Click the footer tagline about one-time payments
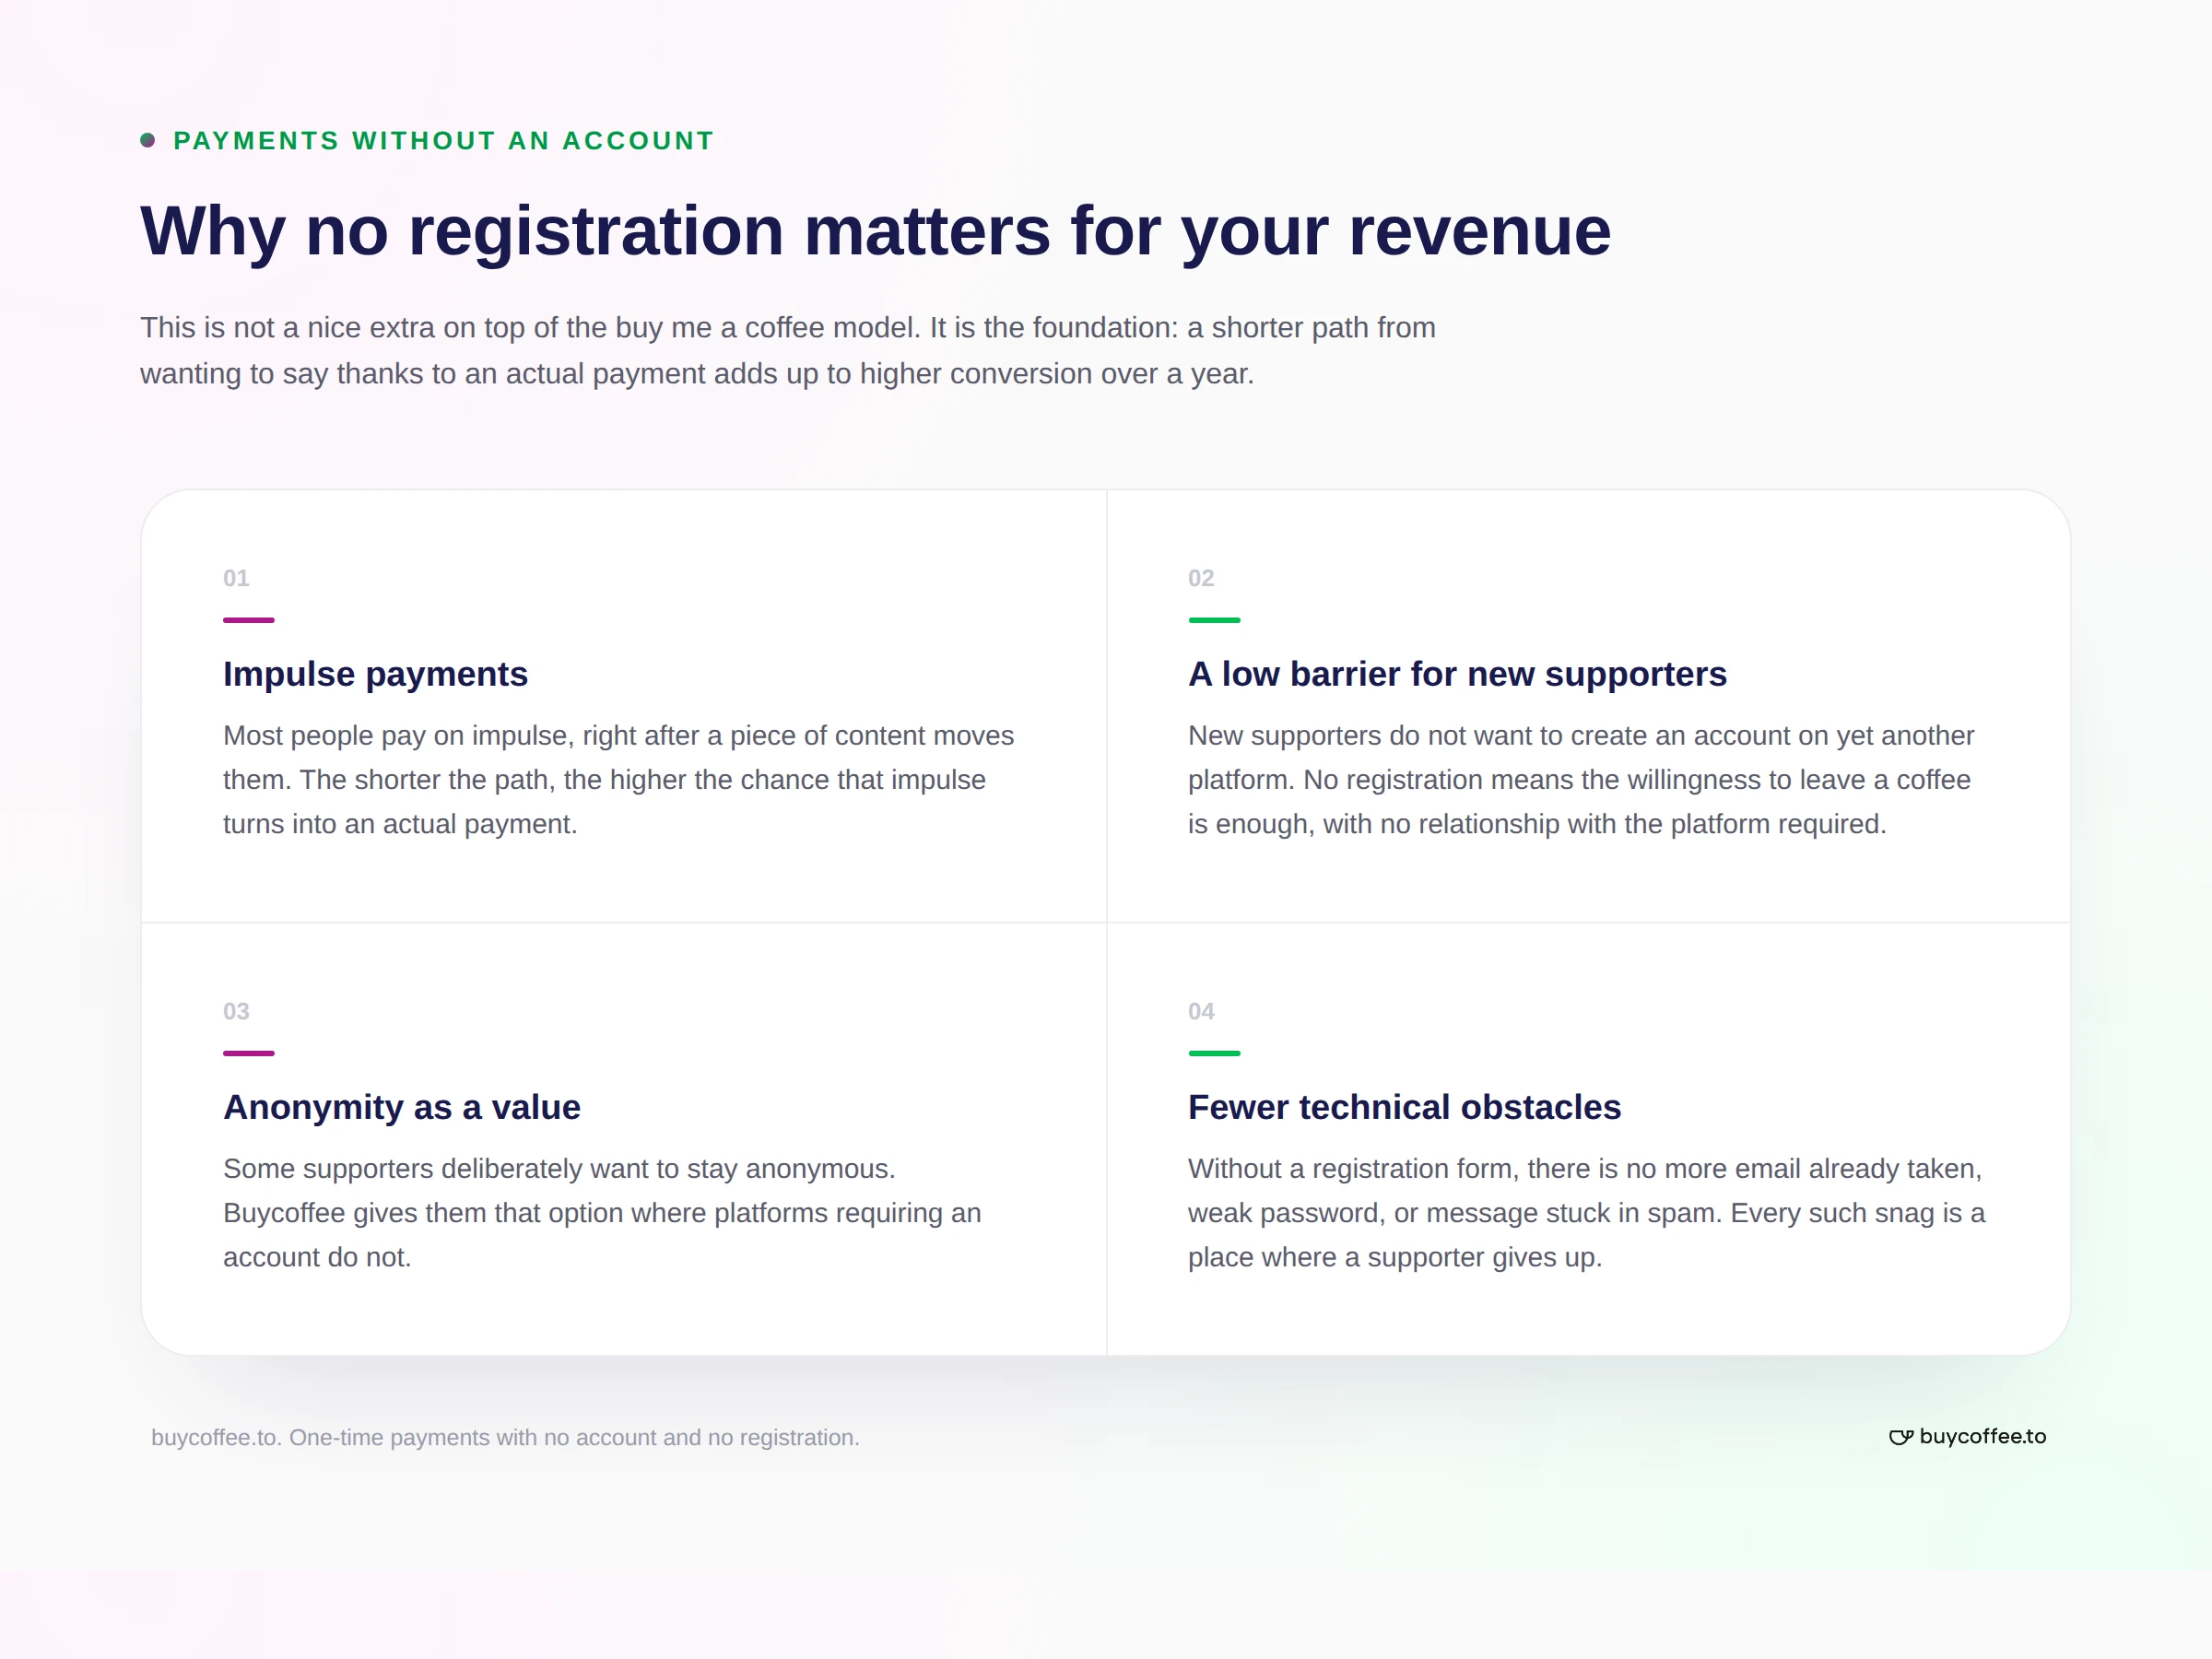This screenshot has width=2212, height=1659. 505,1437
